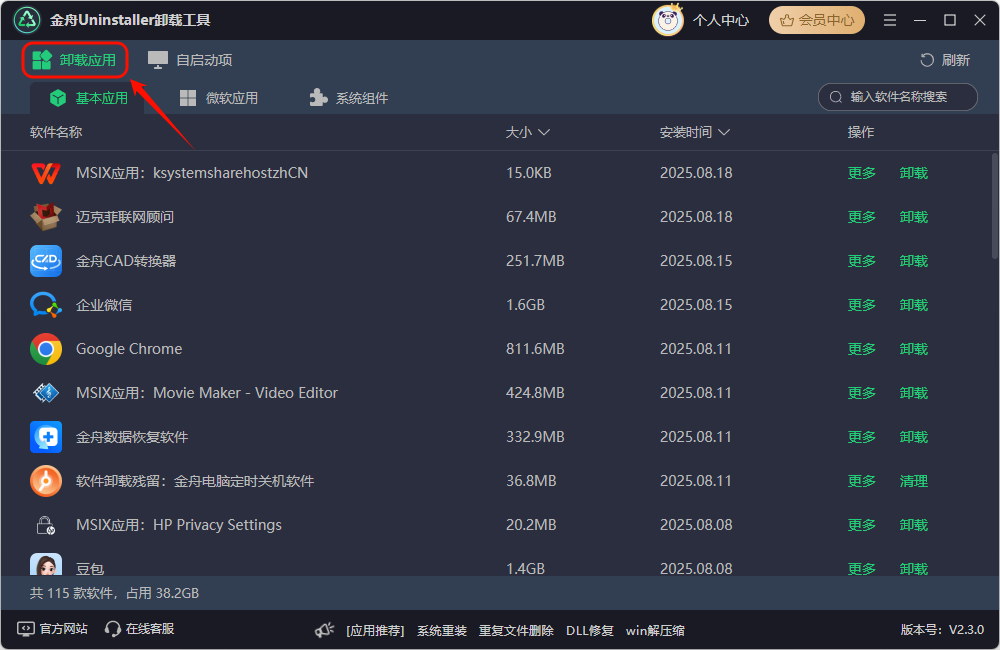Select the Google Chrome name text
1000x650 pixels.
[x=129, y=349]
